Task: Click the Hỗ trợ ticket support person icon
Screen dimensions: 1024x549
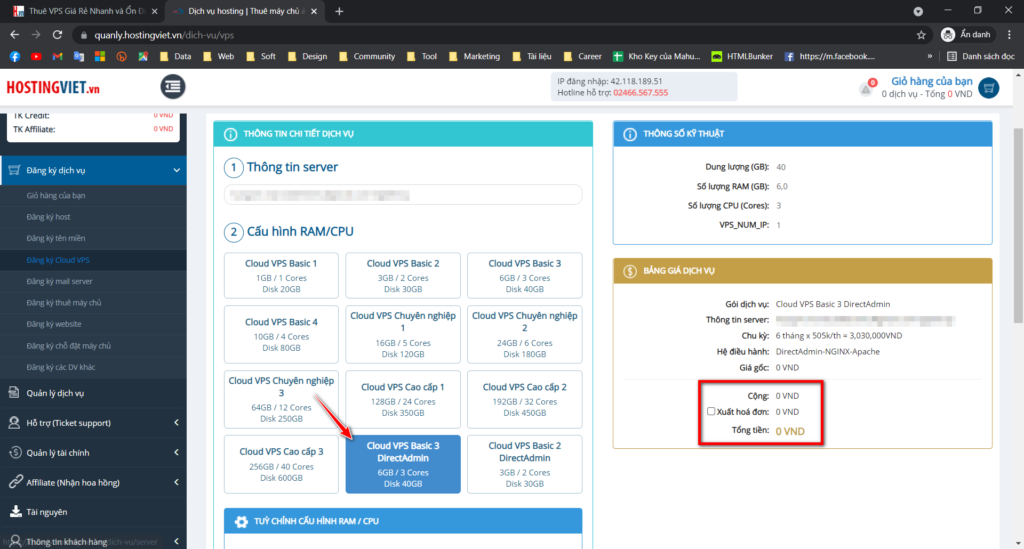Action: (x=14, y=422)
